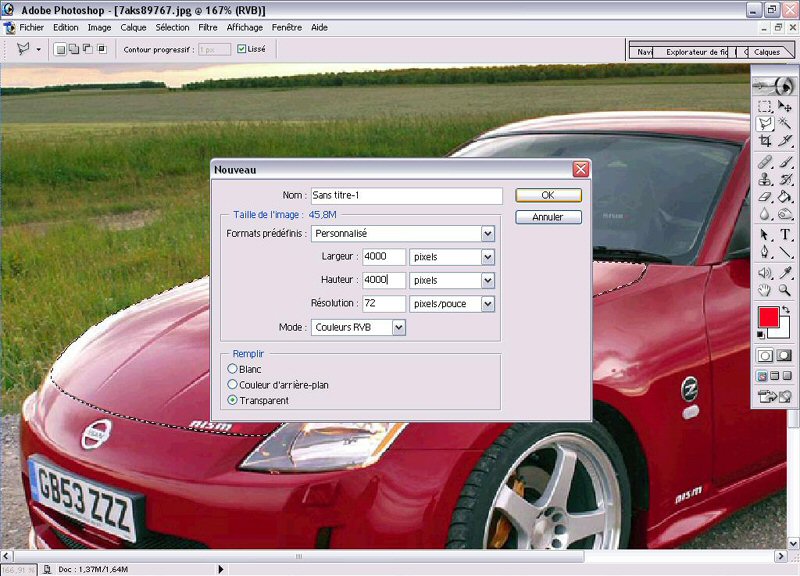The image size is (800, 576).
Task: Select the Line tool
Action: [x=785, y=252]
